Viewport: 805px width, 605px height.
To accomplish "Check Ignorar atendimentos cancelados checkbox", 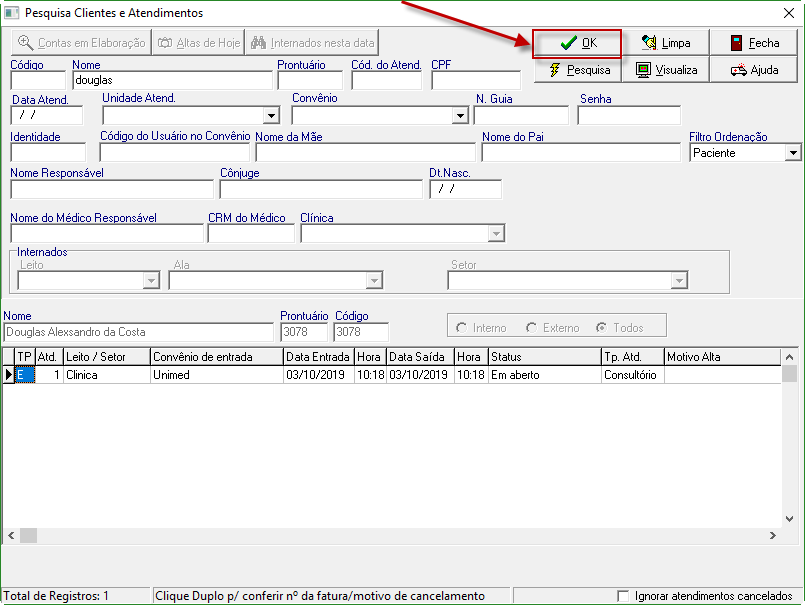I will coord(623,596).
